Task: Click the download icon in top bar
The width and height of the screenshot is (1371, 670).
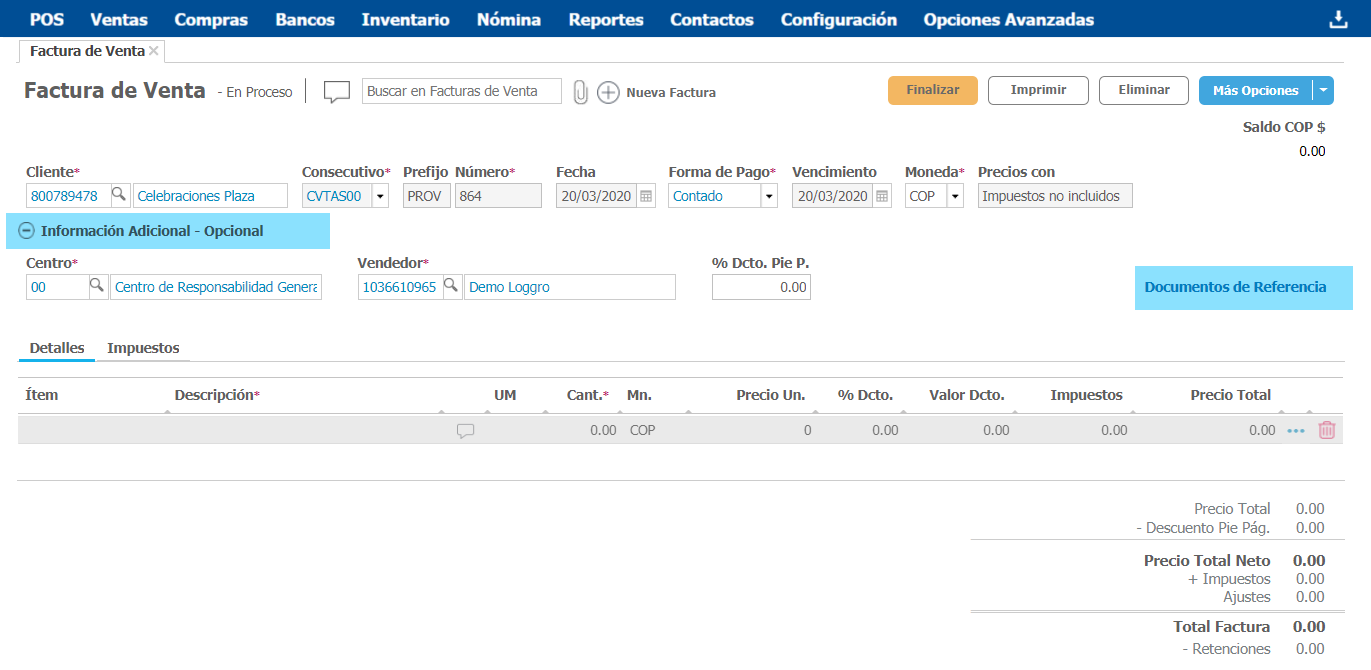Action: click(1338, 20)
